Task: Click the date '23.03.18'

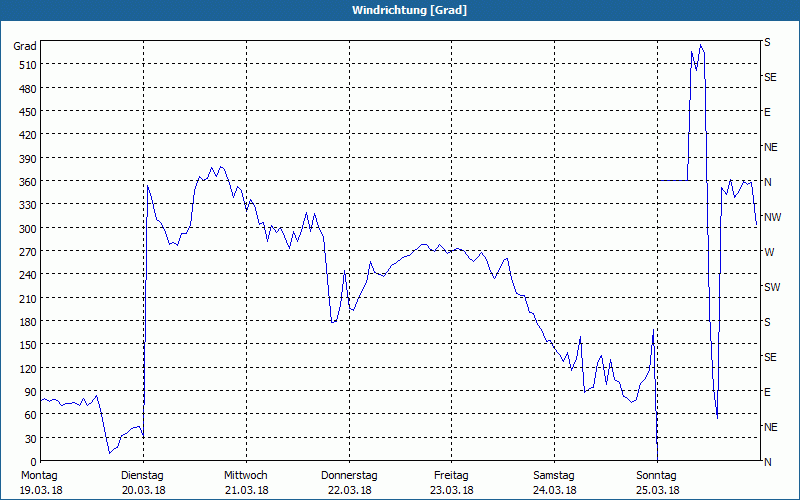Action: [x=452, y=491]
